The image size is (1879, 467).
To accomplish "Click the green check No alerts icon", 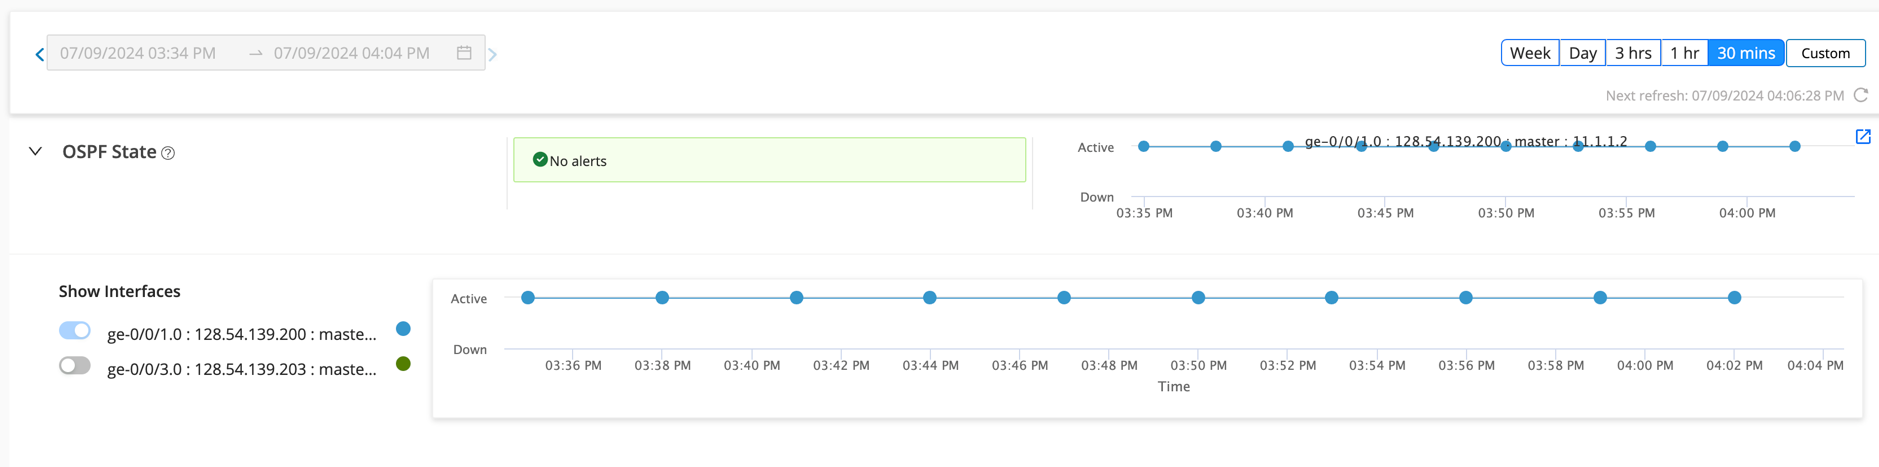I will (x=540, y=160).
